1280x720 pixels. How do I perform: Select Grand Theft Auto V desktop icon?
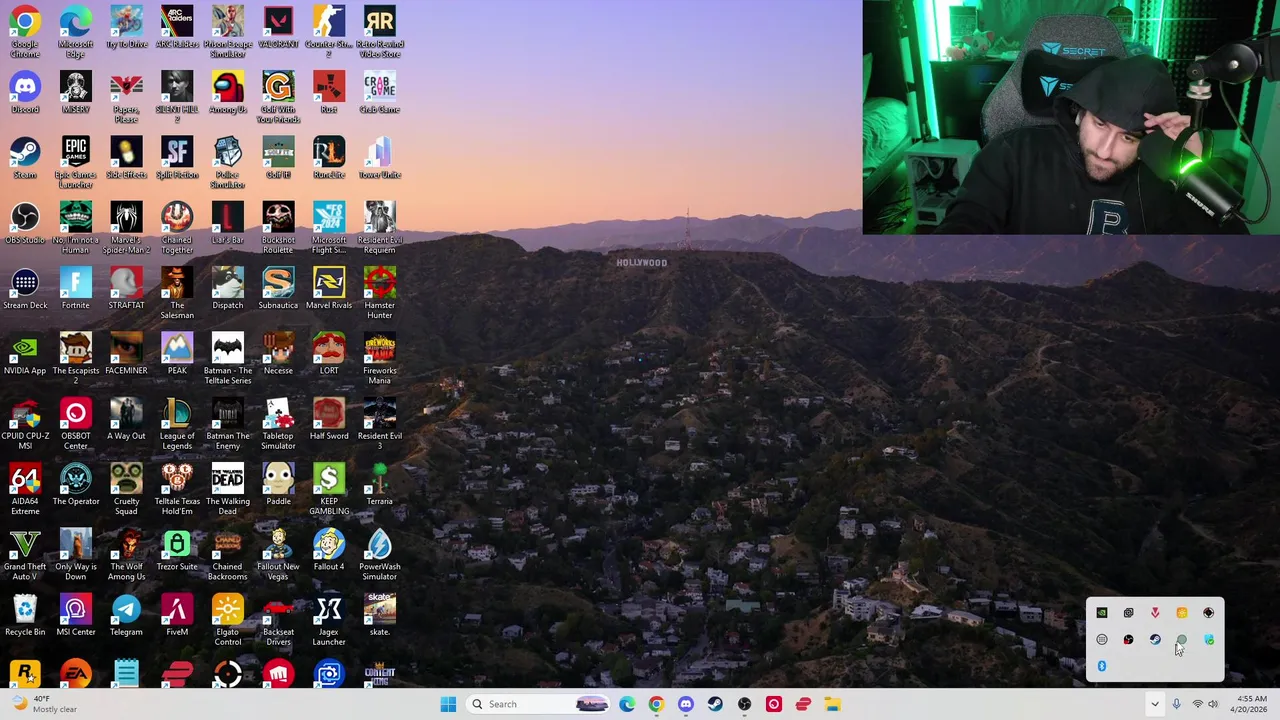25,554
